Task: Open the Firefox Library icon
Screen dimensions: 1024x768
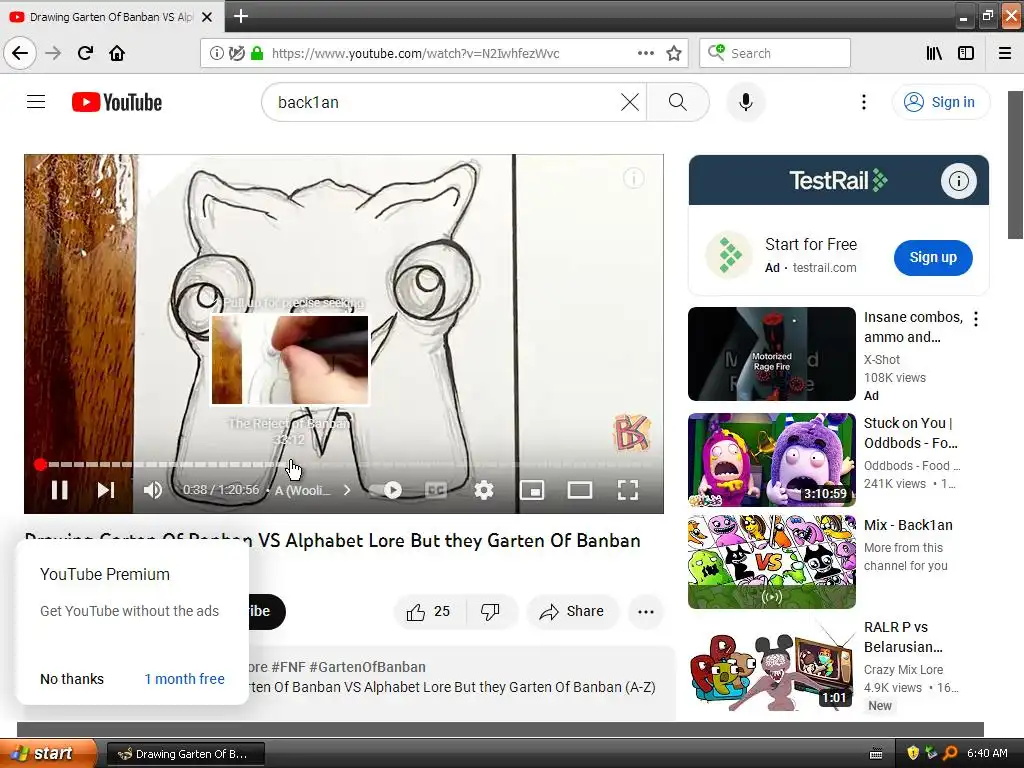Action: (934, 53)
